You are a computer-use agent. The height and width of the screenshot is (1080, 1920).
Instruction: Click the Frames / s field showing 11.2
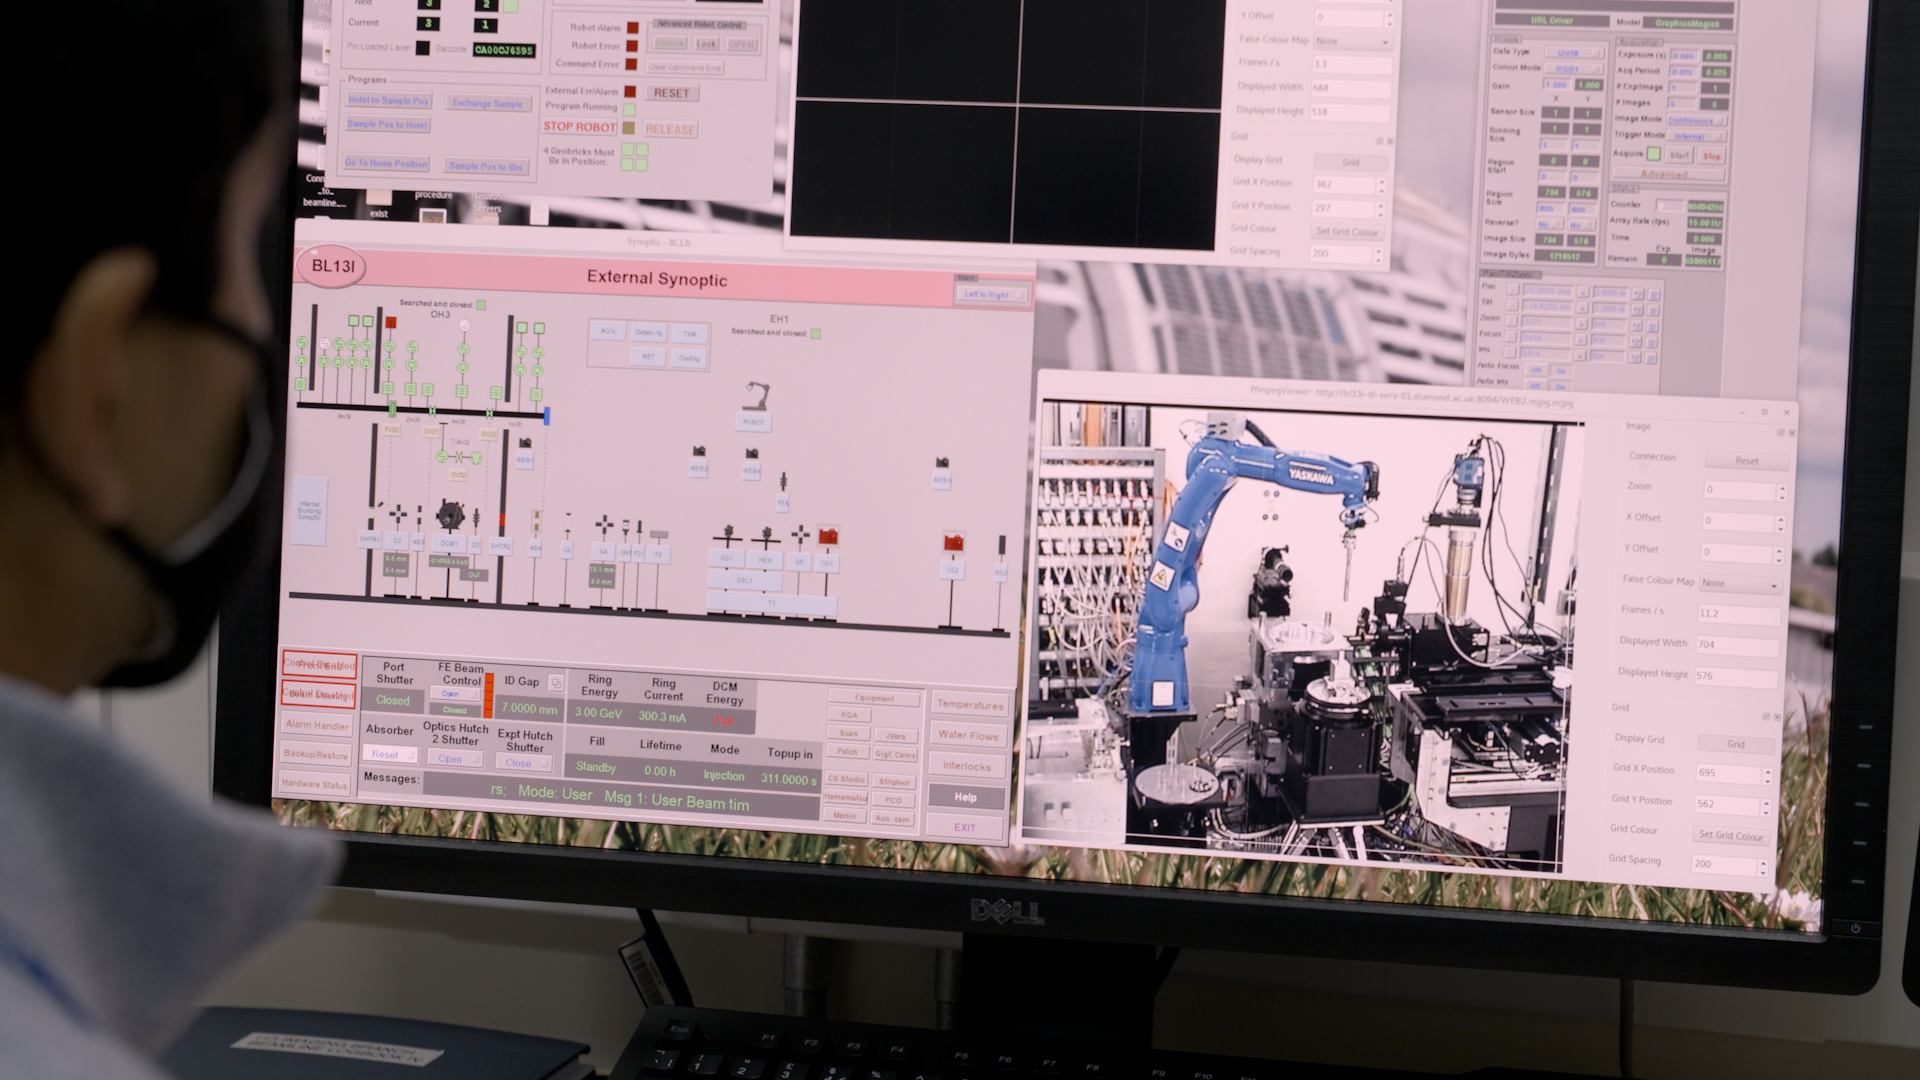pos(1738,613)
